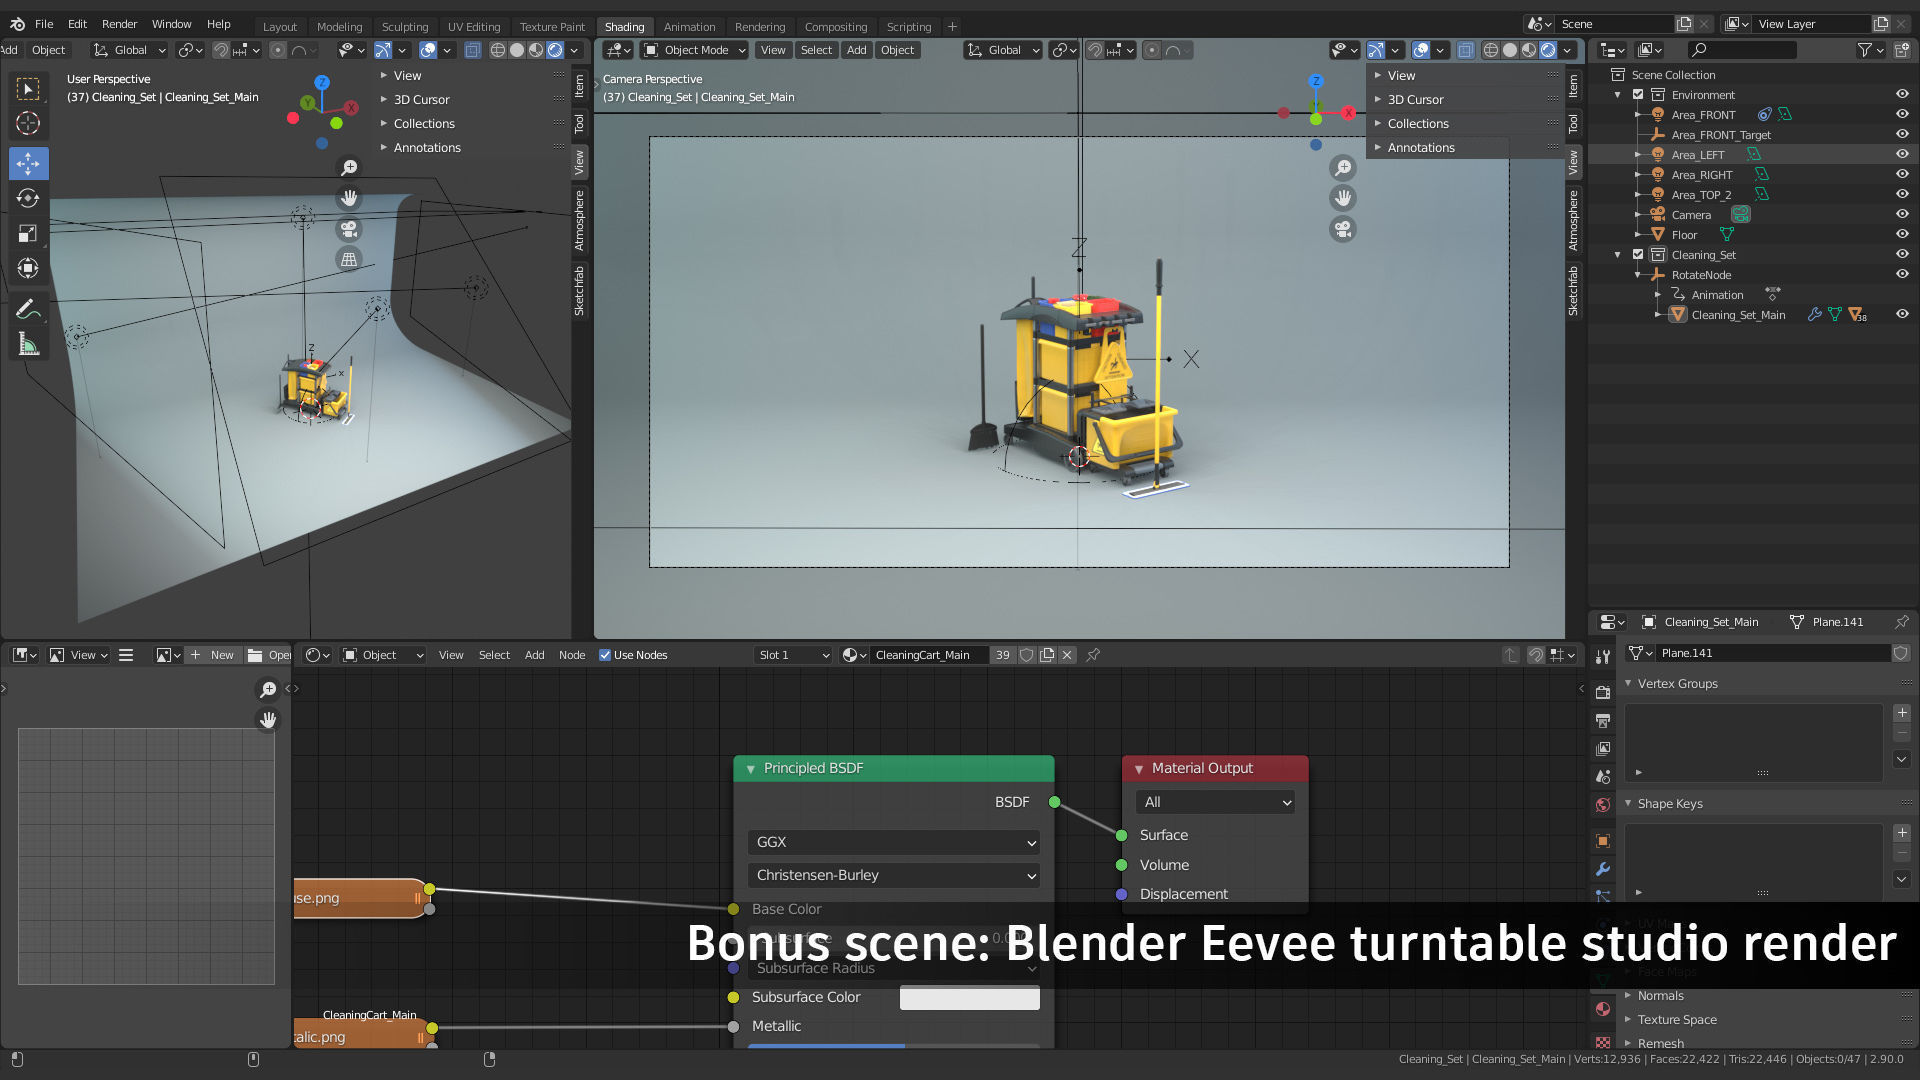Image resolution: width=1920 pixels, height=1080 pixels.
Task: Toggle visibility of Cleaning_Set_Main
Action: pos(1902,314)
